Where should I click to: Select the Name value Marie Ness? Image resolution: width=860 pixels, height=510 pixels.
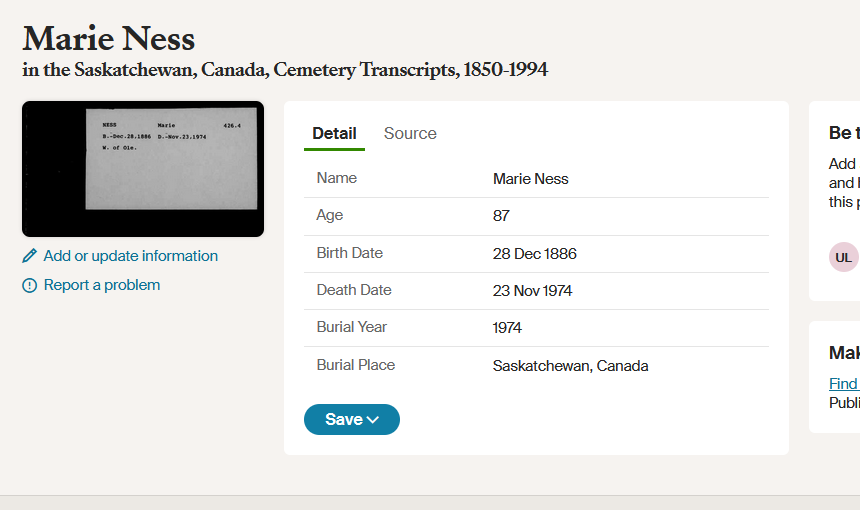coord(530,179)
